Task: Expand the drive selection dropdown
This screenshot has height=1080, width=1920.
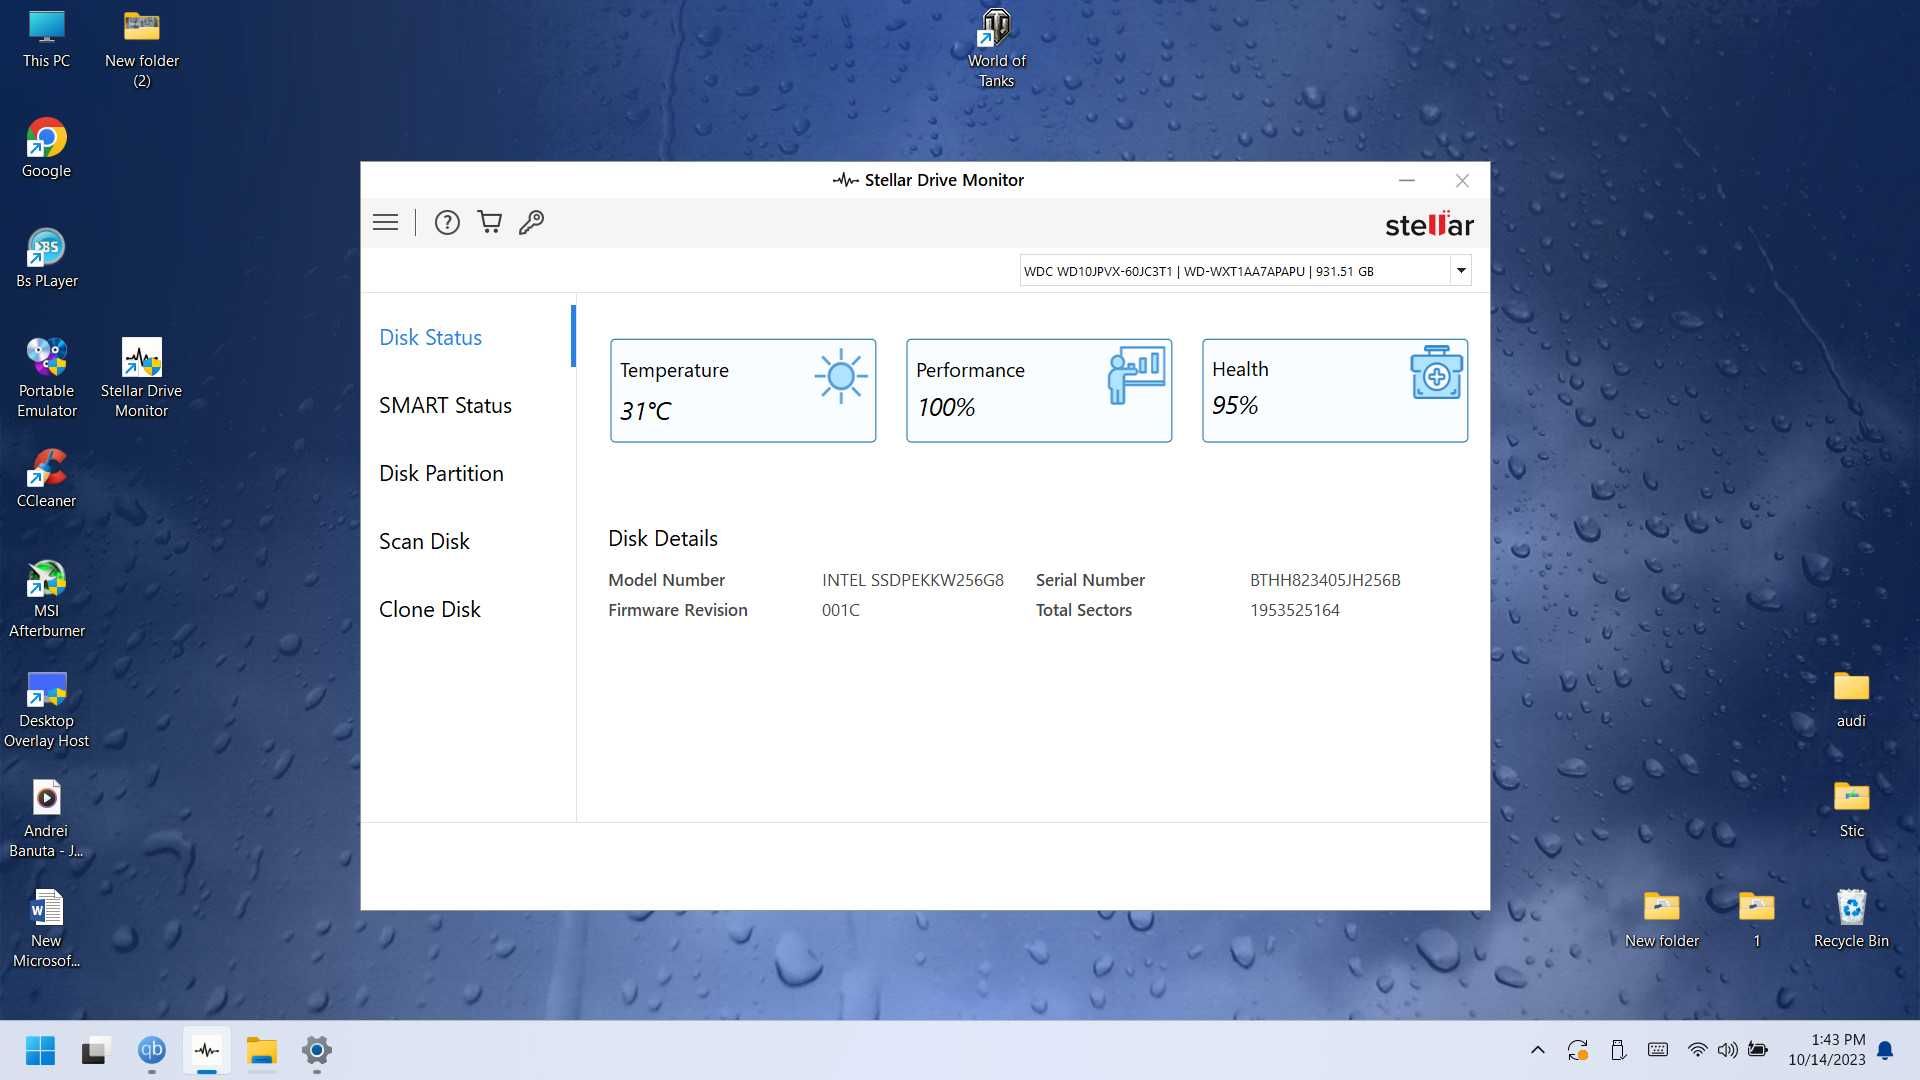Action: [x=1460, y=270]
